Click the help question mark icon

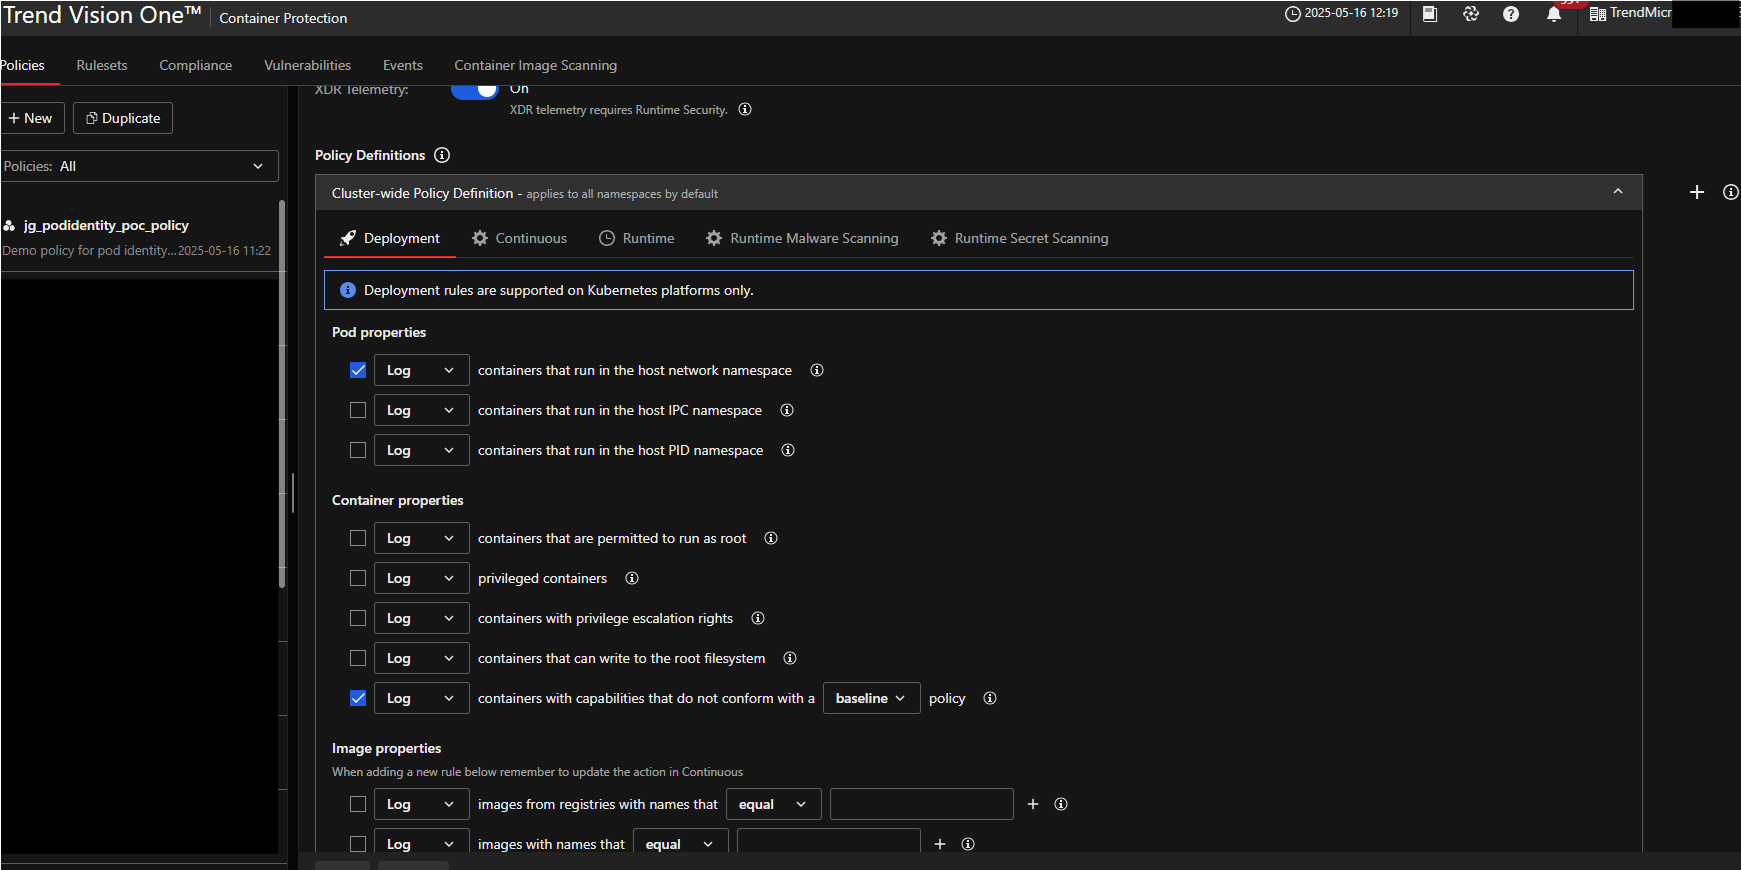click(1510, 14)
